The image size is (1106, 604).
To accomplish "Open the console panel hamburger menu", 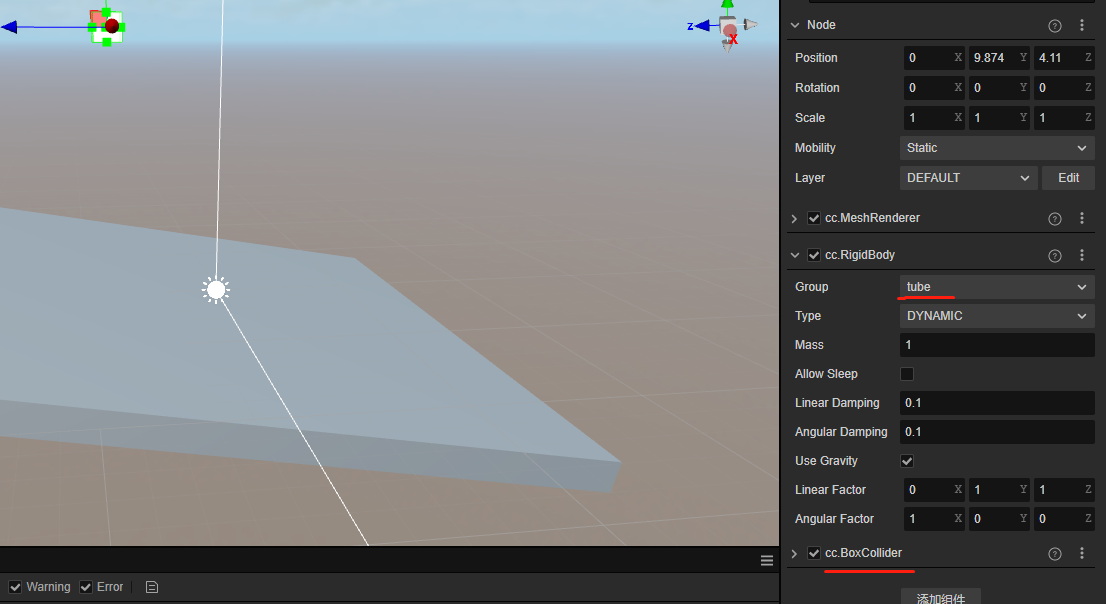I will coord(767,560).
